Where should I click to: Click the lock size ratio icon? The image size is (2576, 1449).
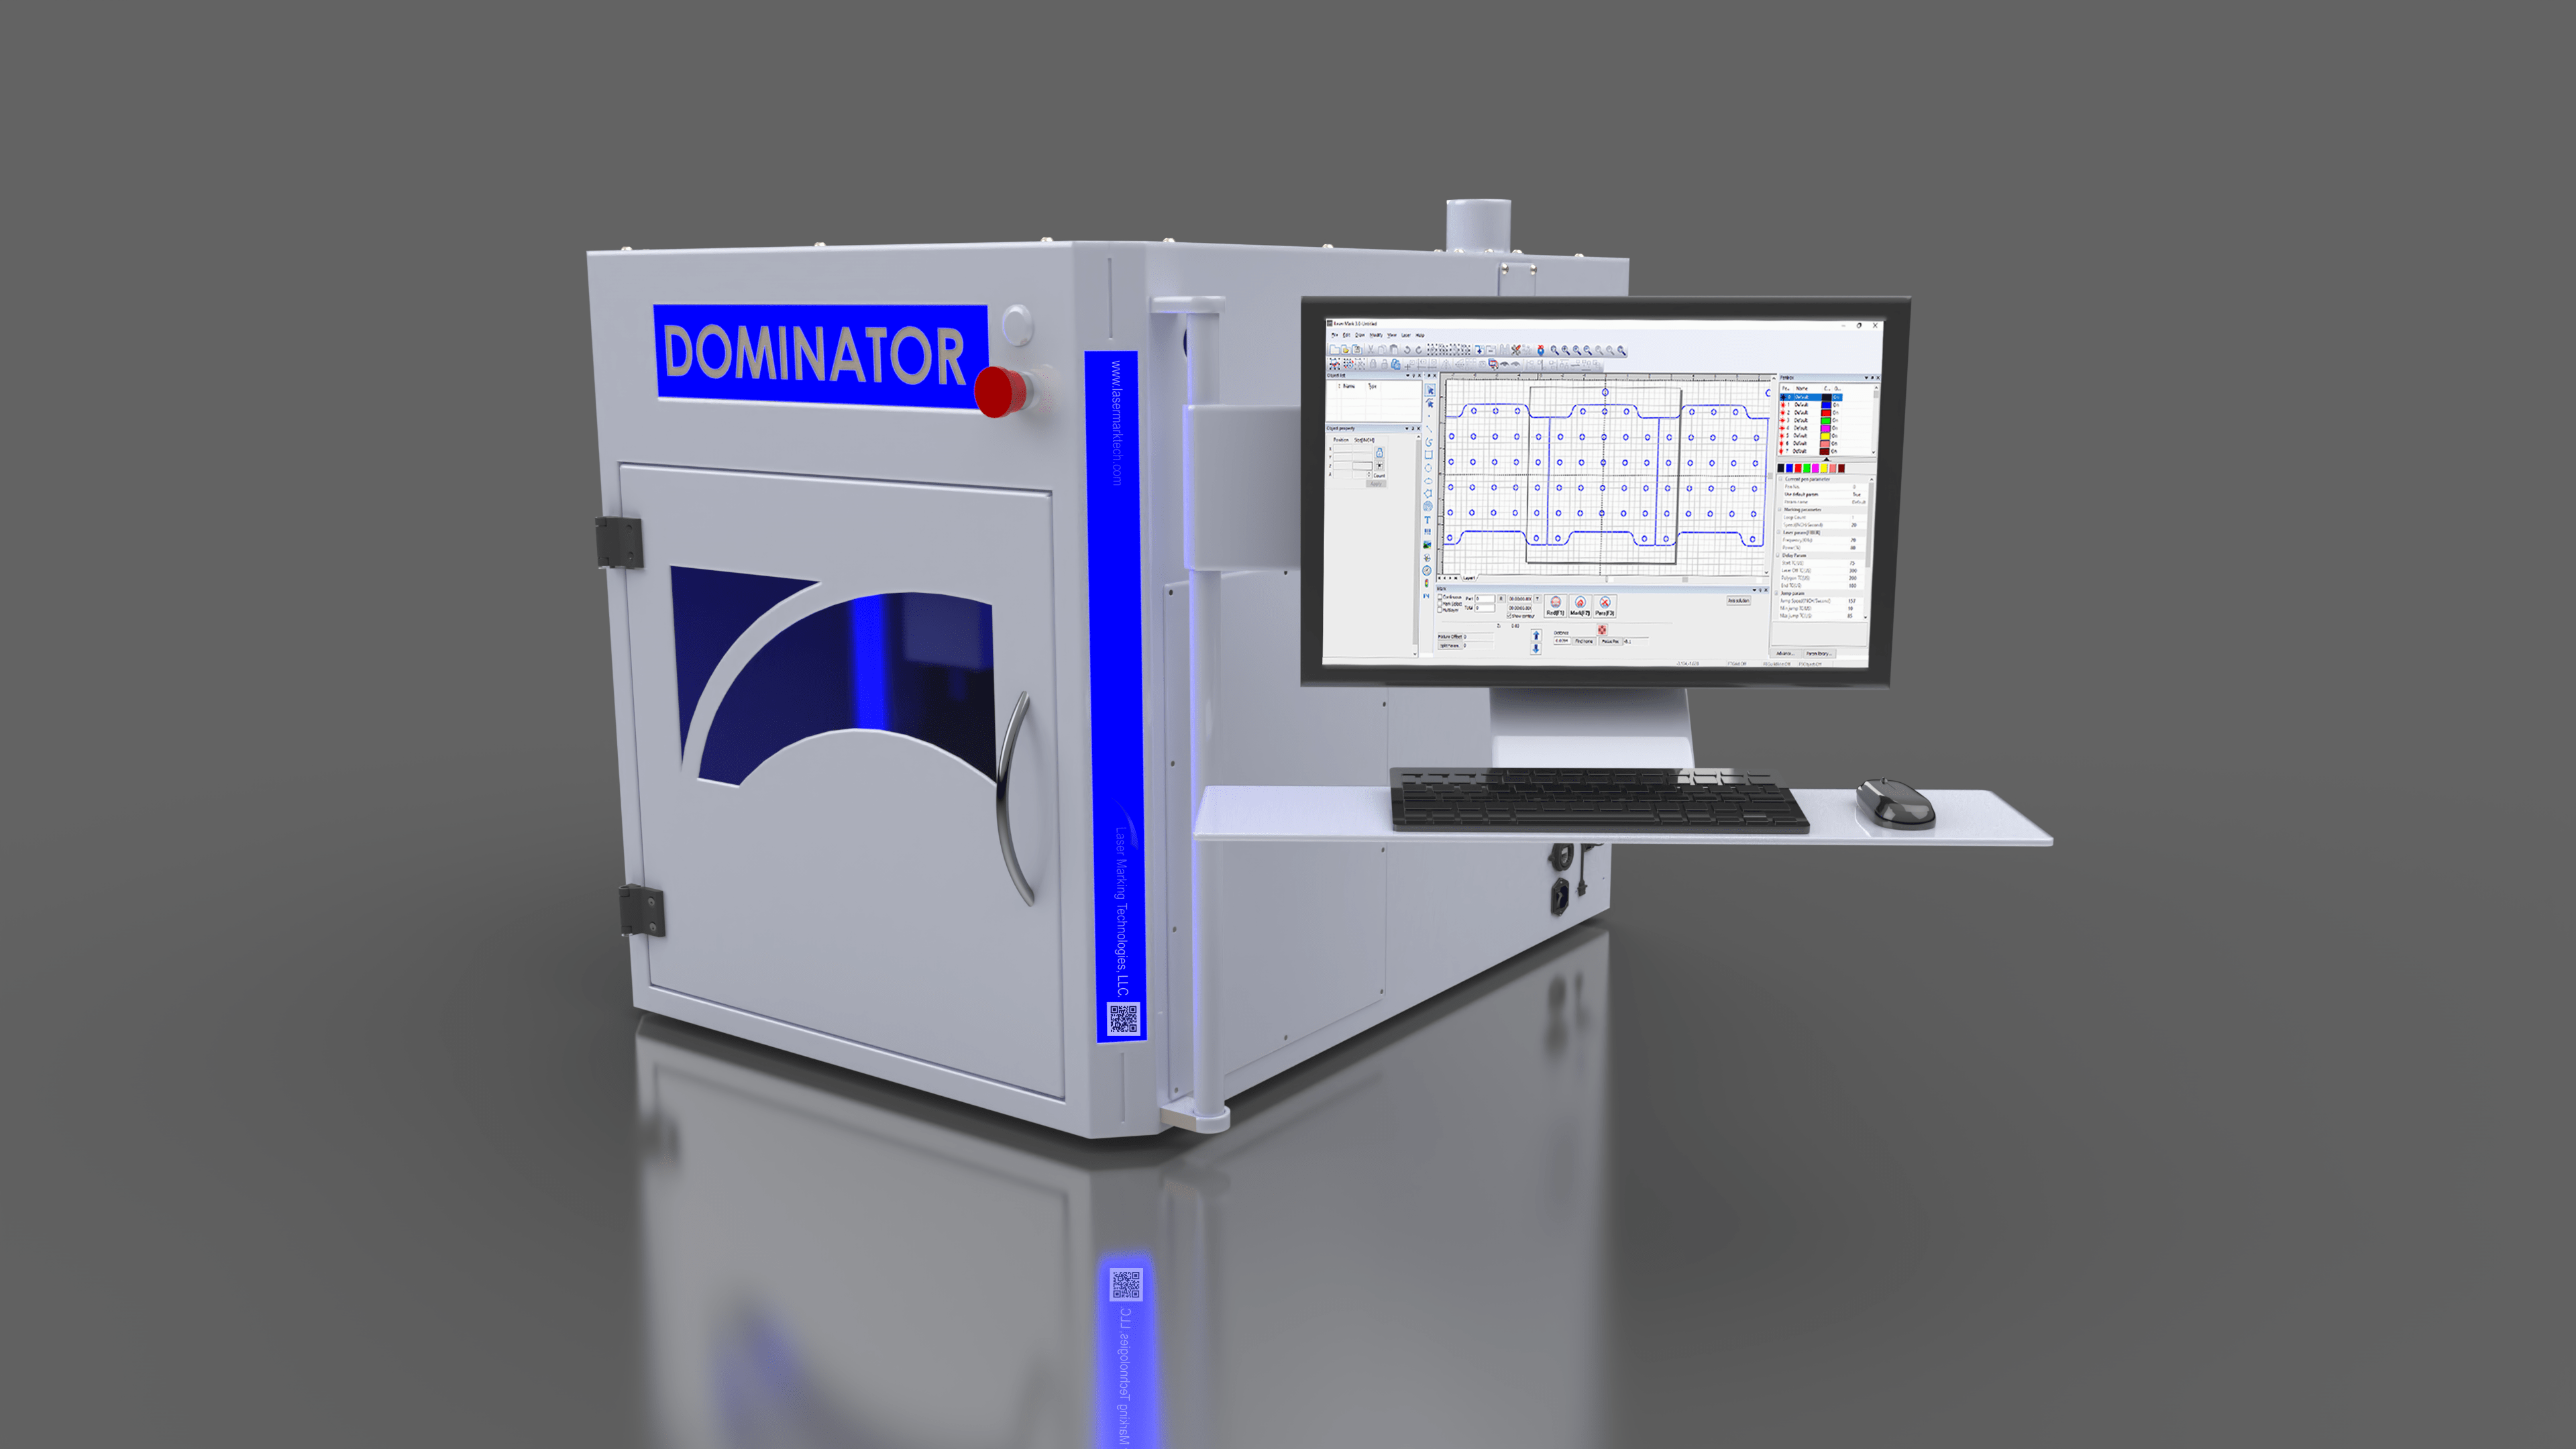tap(1380, 453)
